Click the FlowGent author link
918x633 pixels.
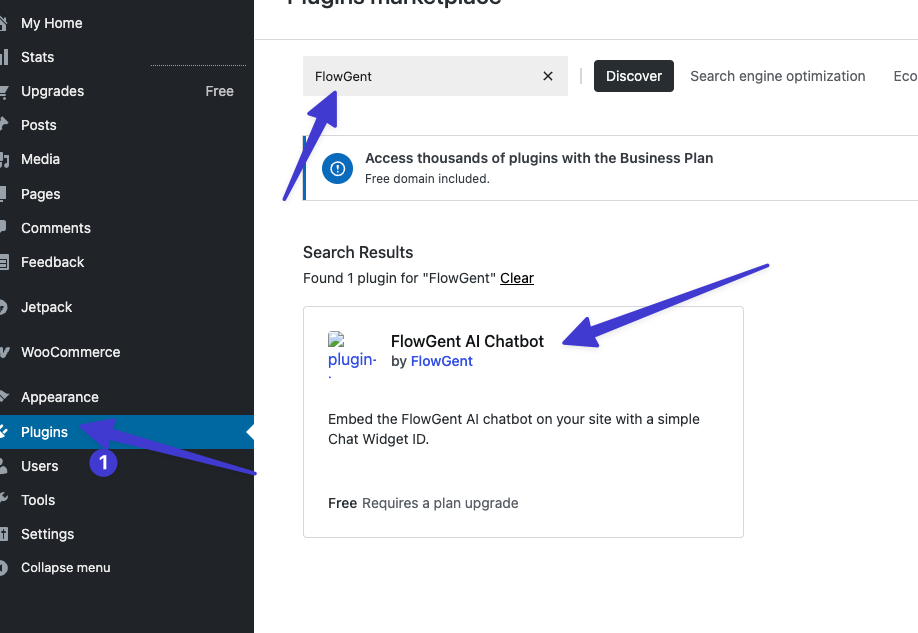(441, 361)
